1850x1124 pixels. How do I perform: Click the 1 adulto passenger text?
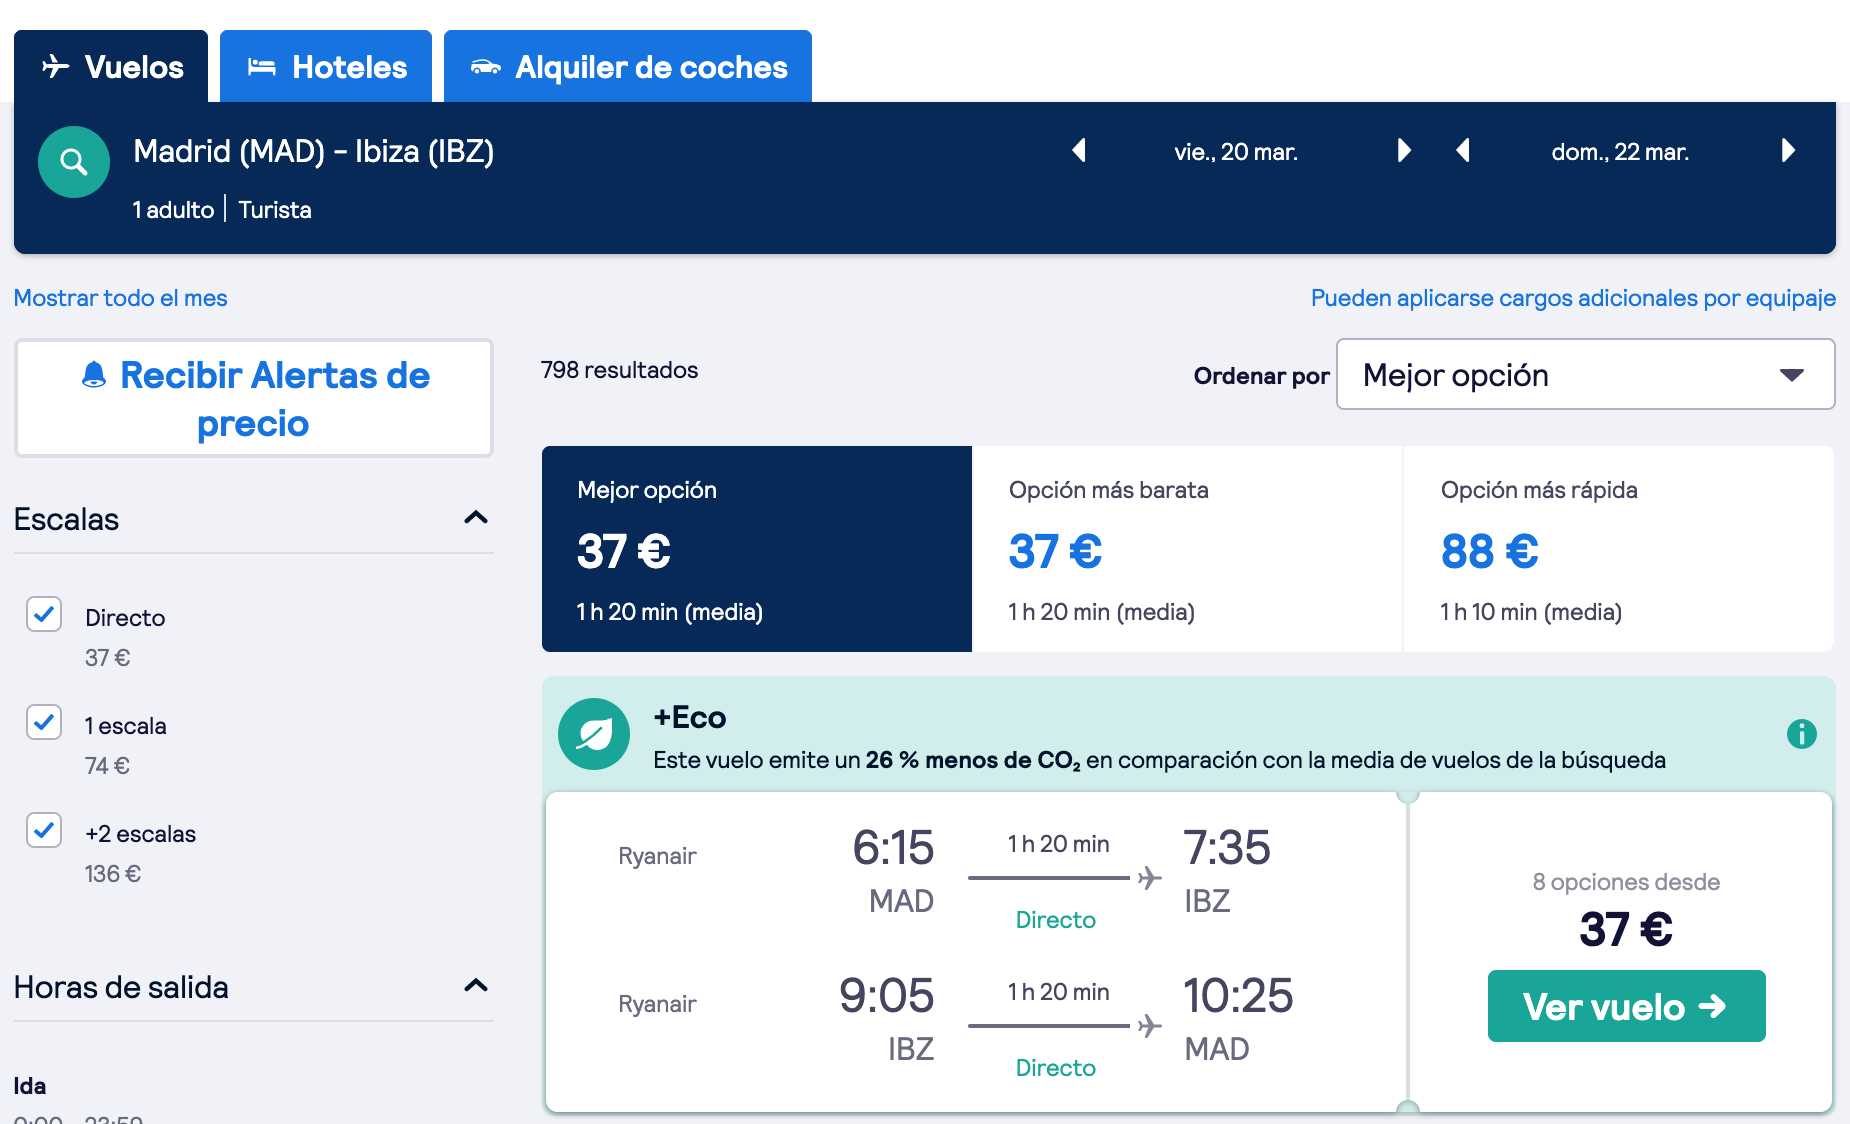click(174, 210)
